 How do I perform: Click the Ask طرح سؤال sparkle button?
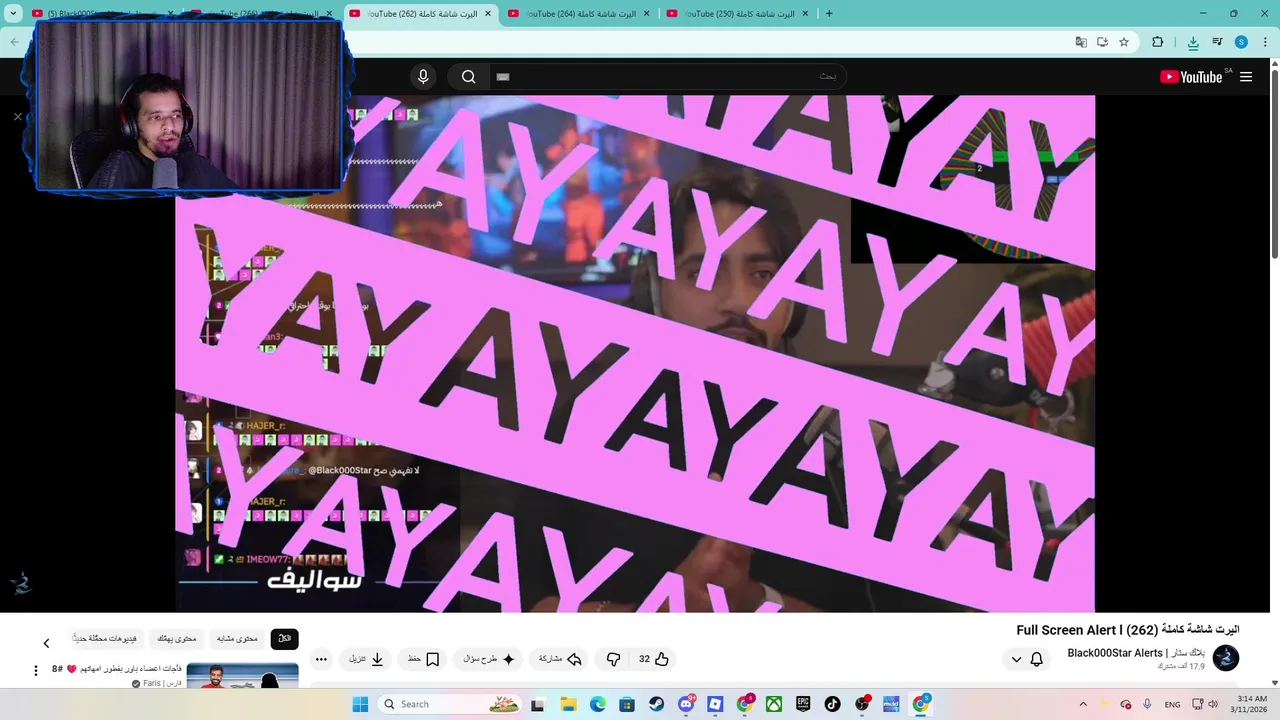point(489,659)
